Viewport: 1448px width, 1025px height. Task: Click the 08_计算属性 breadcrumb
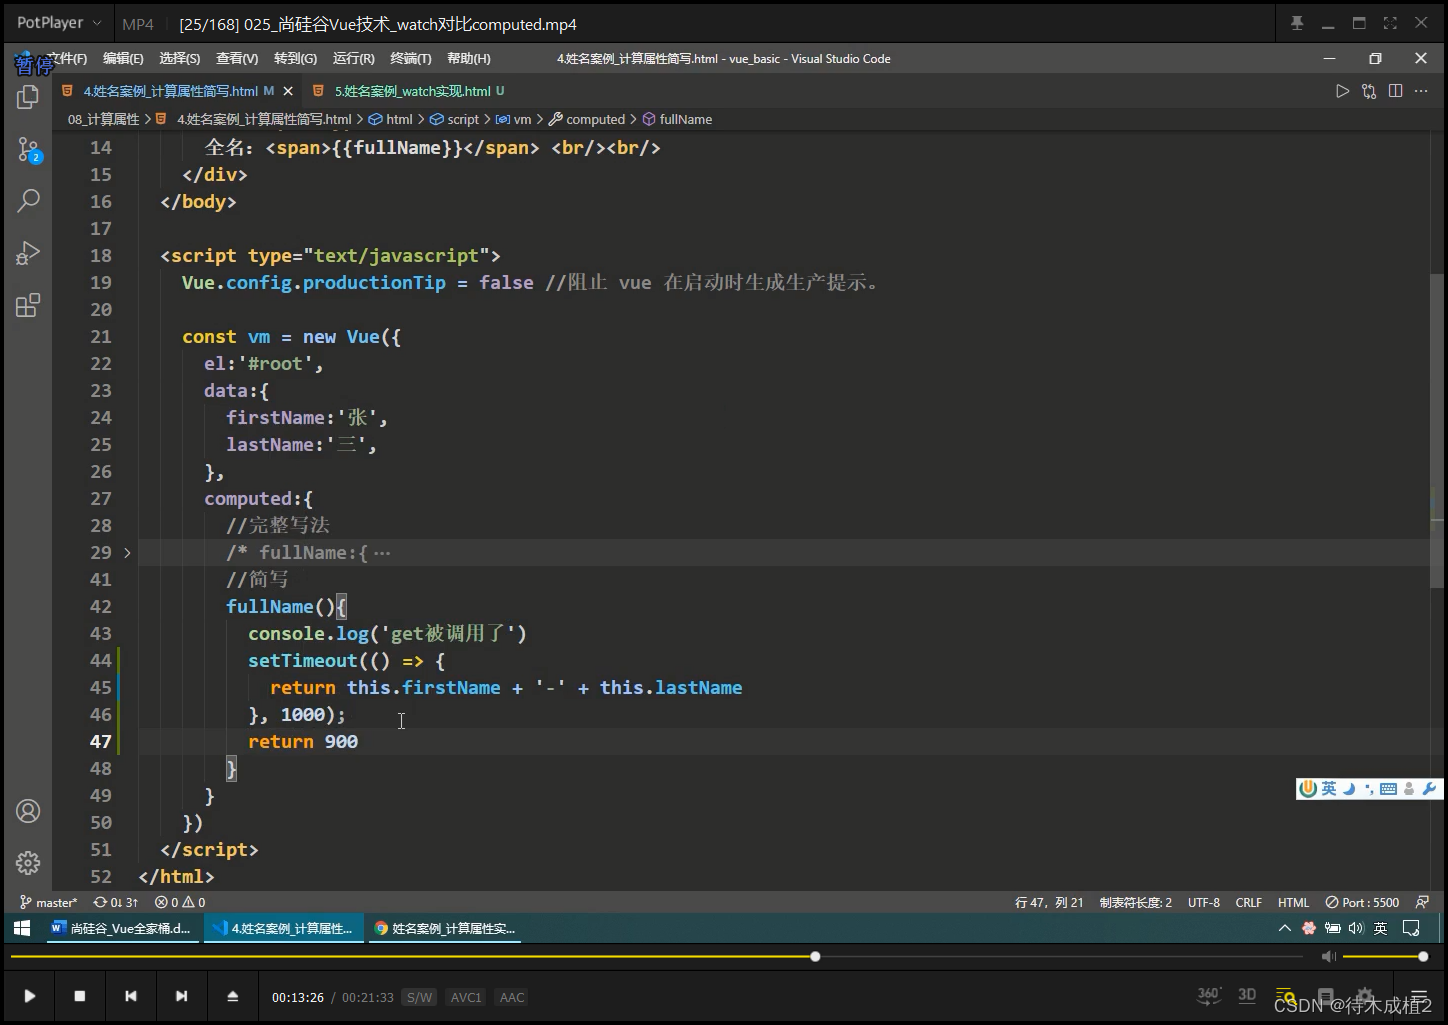tap(104, 119)
